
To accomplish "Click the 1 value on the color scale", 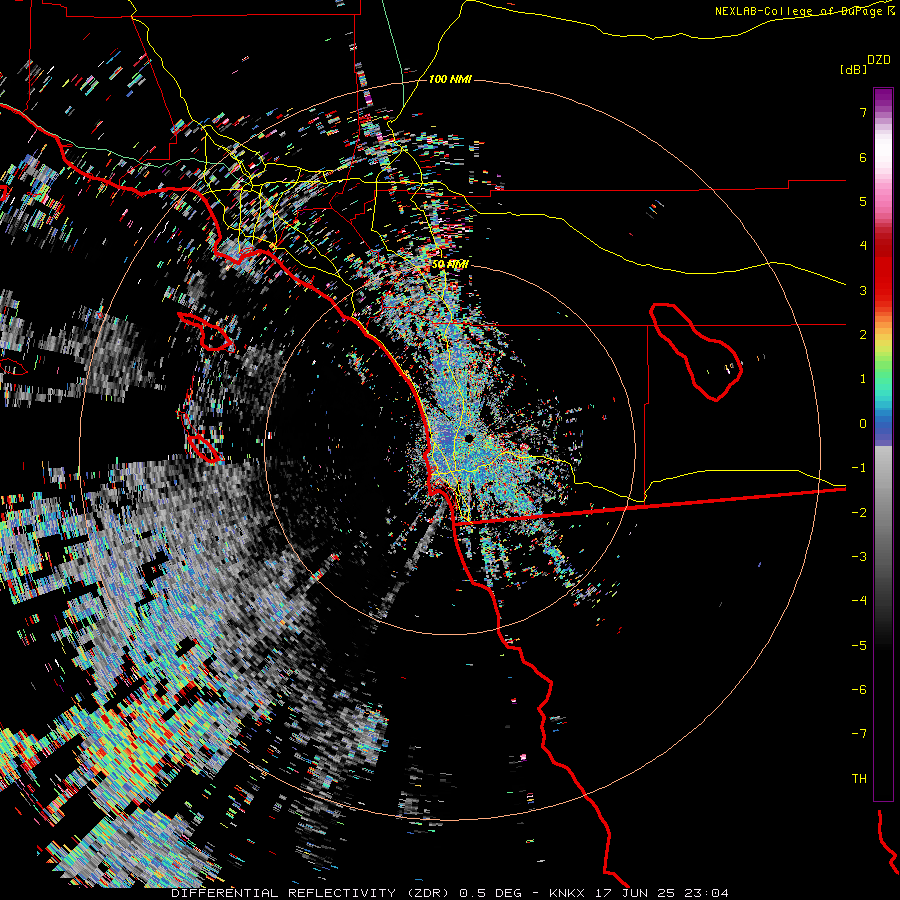I will click(x=863, y=379).
